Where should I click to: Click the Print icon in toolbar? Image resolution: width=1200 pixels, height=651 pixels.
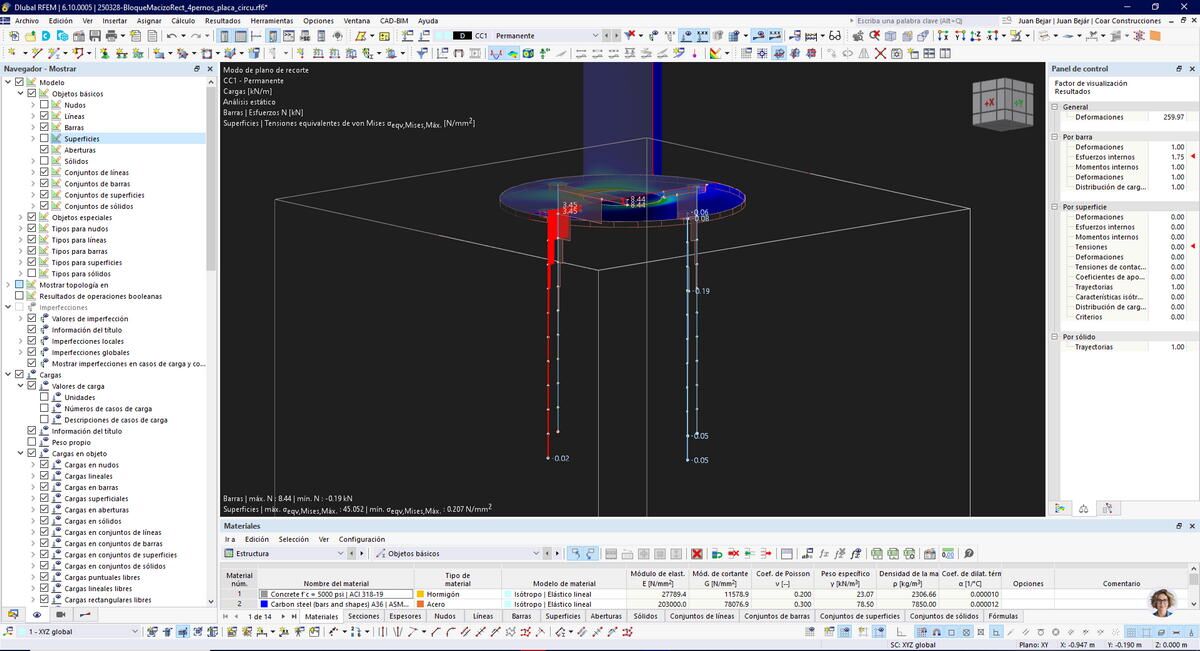click(110, 35)
